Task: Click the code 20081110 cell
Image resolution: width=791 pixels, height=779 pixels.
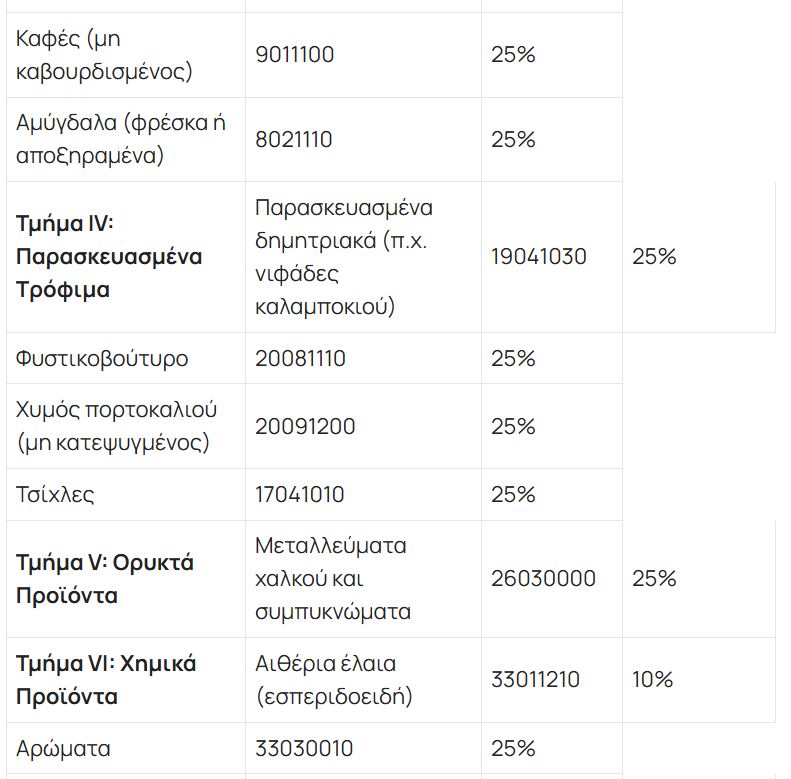Action: (x=300, y=358)
